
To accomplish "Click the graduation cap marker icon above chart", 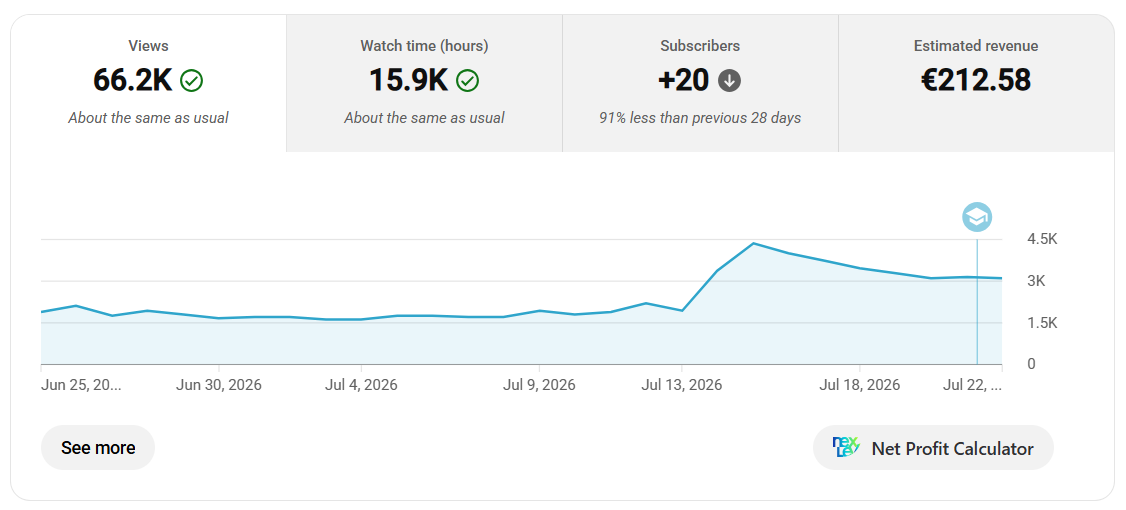I will 977,216.
